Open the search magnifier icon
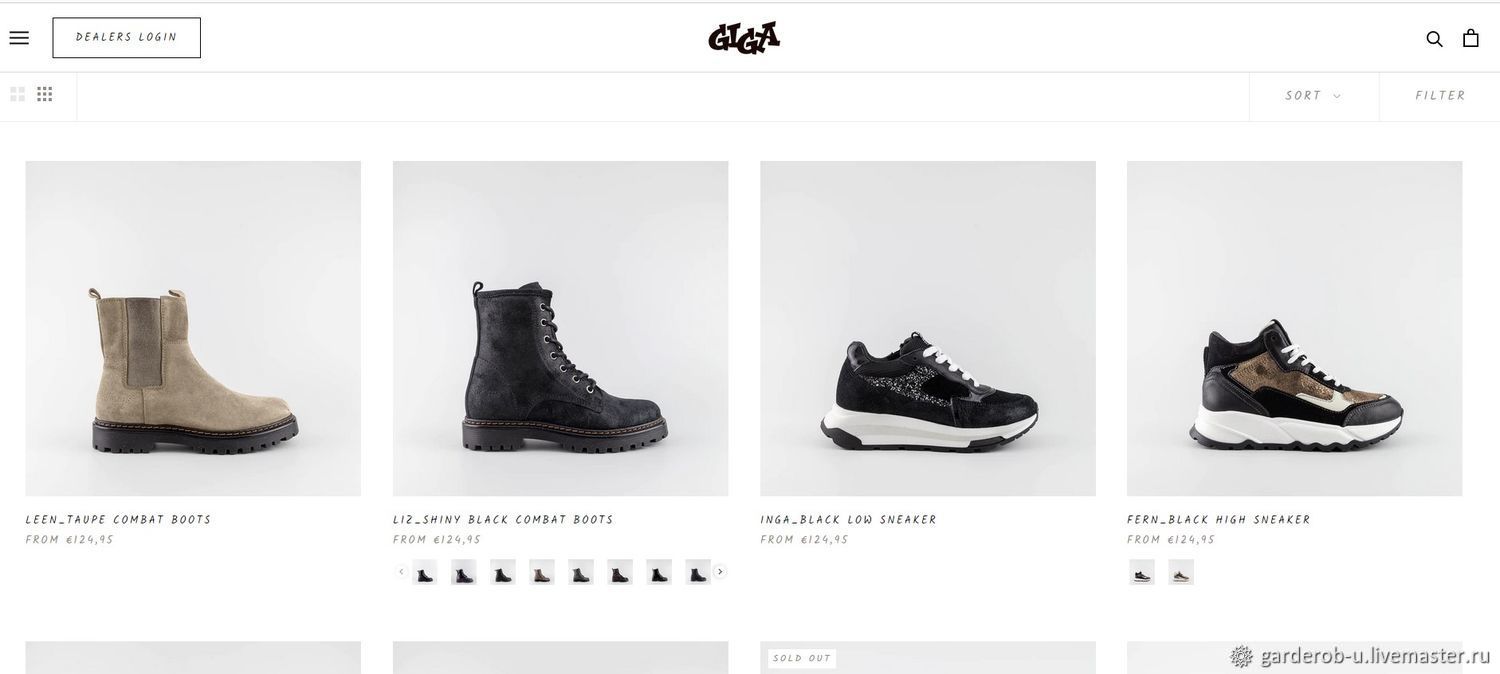The width and height of the screenshot is (1500, 674). pyautogui.click(x=1434, y=39)
